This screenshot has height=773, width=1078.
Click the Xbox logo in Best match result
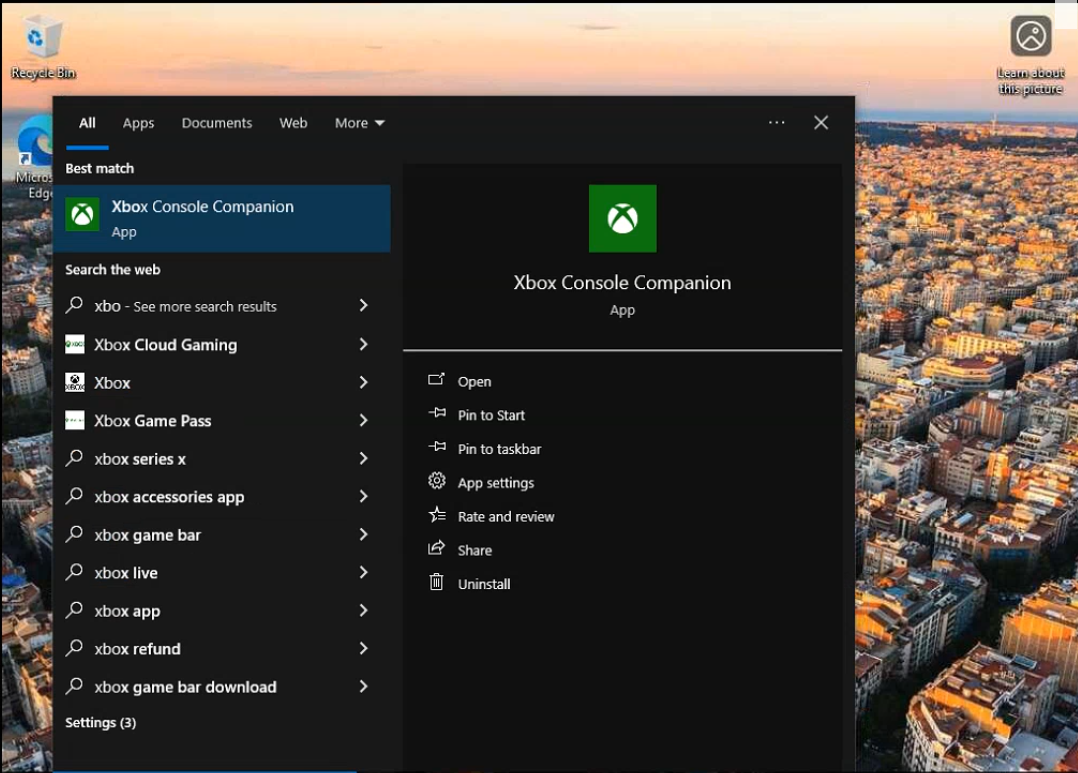[x=82, y=215]
